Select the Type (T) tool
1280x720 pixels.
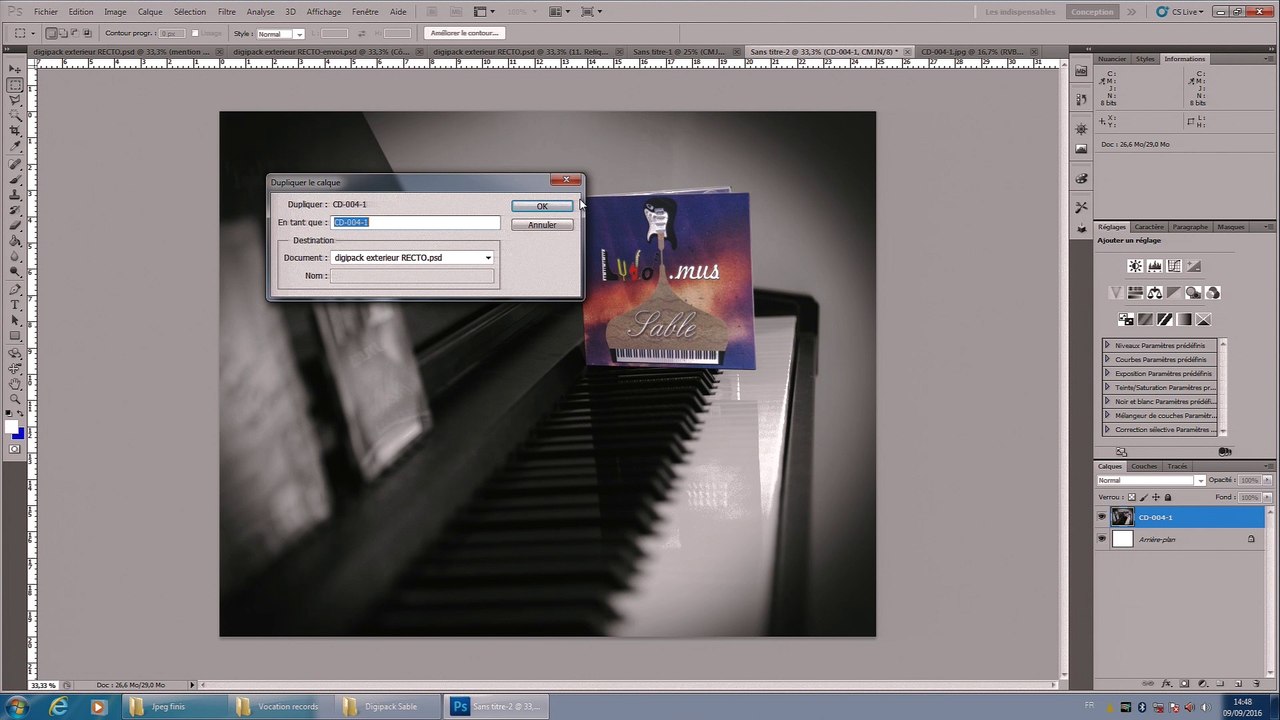tap(15, 305)
